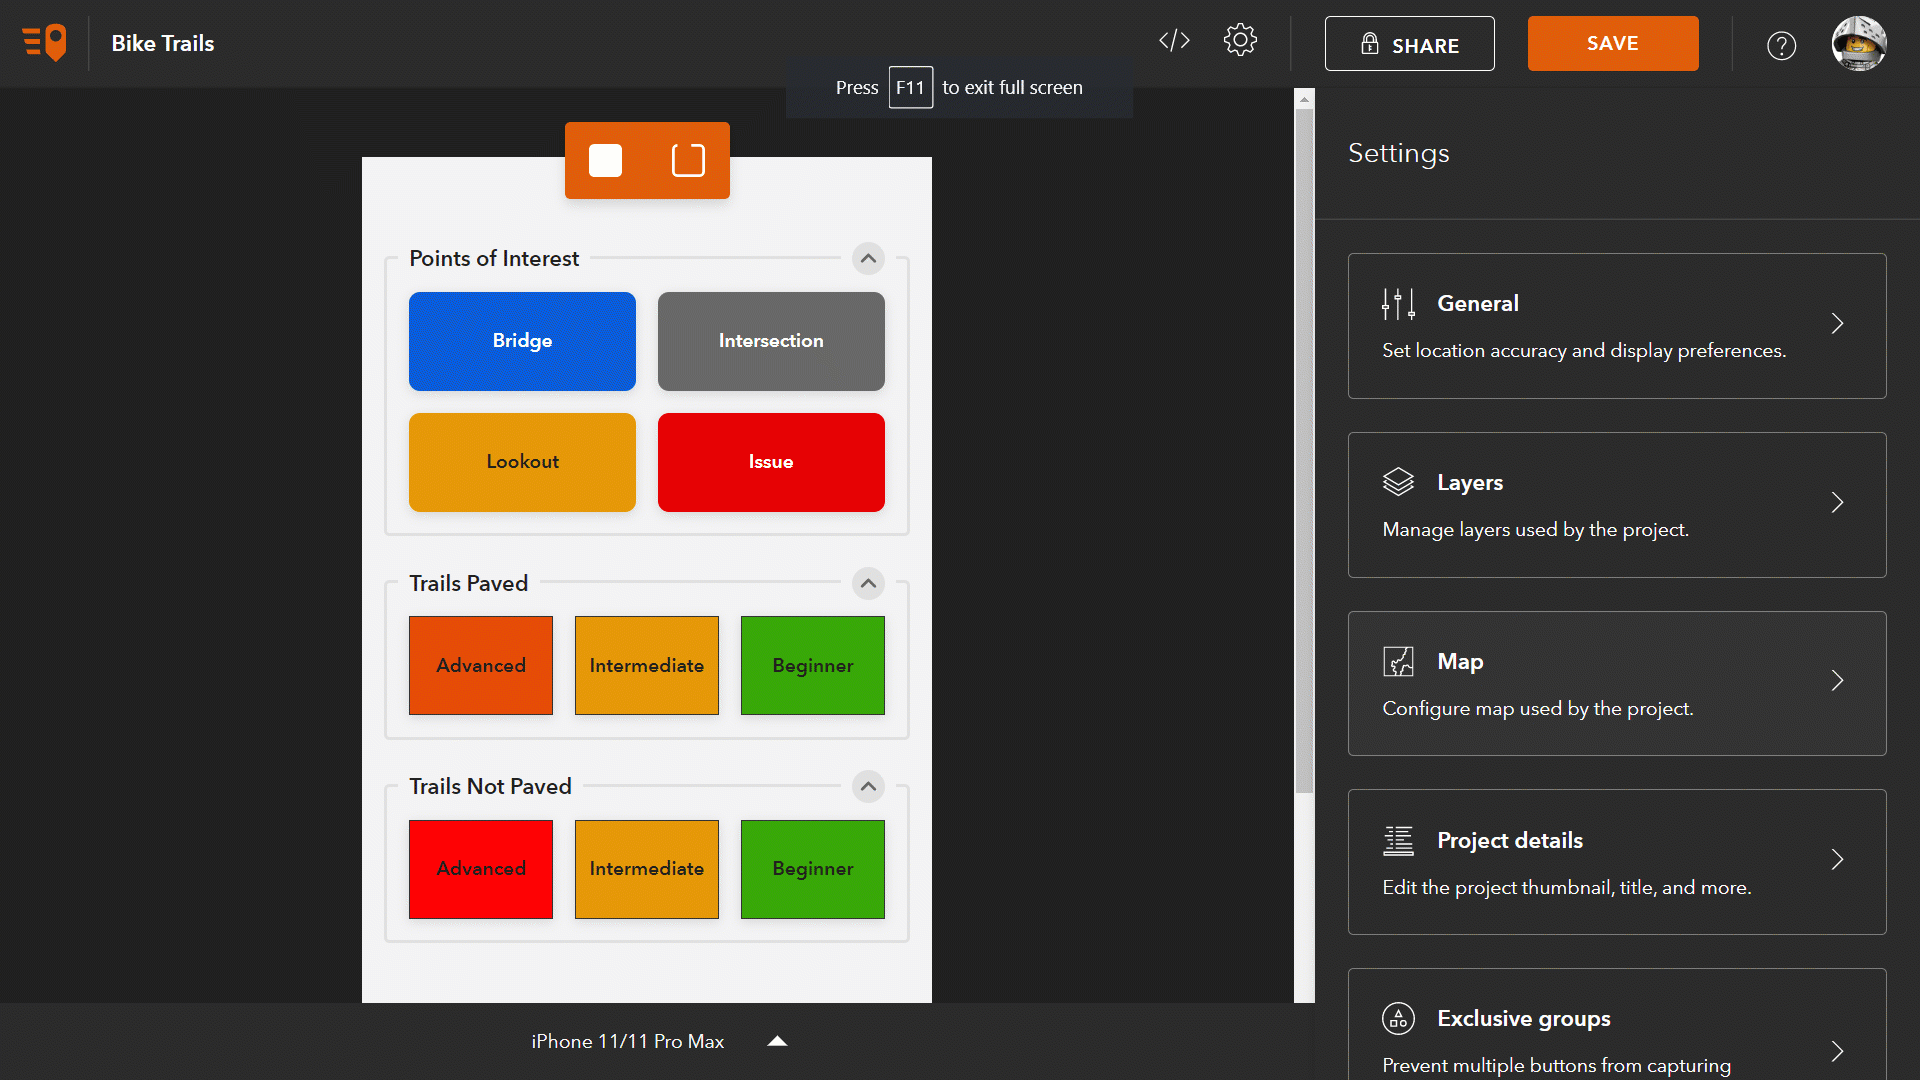Collapse the Trails Paved group
Image resolution: width=1920 pixels, height=1080 pixels.
tap(868, 584)
